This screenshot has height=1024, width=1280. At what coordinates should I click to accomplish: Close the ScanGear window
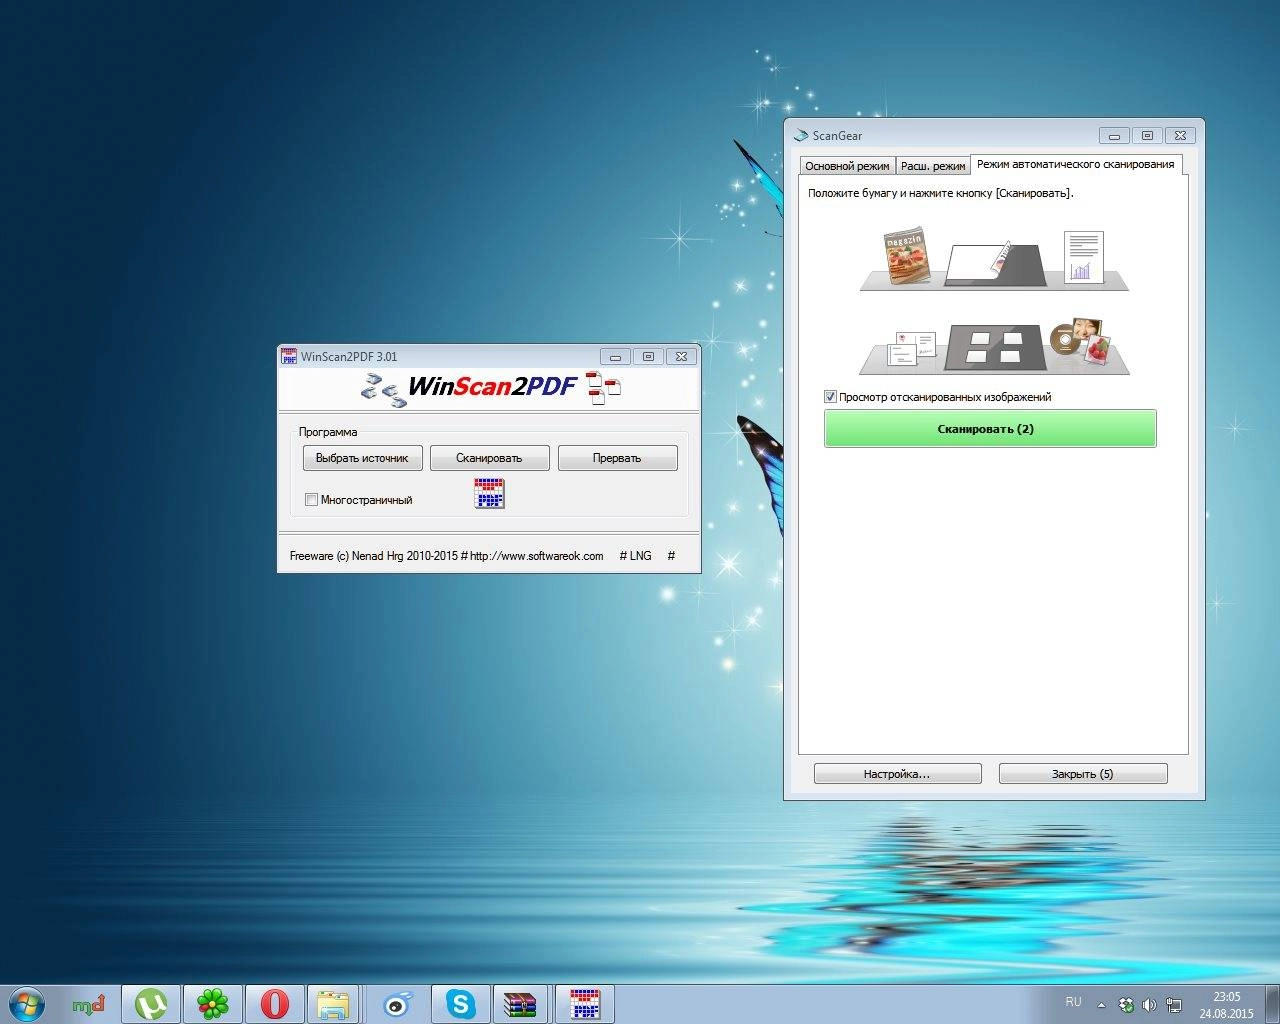1181,135
